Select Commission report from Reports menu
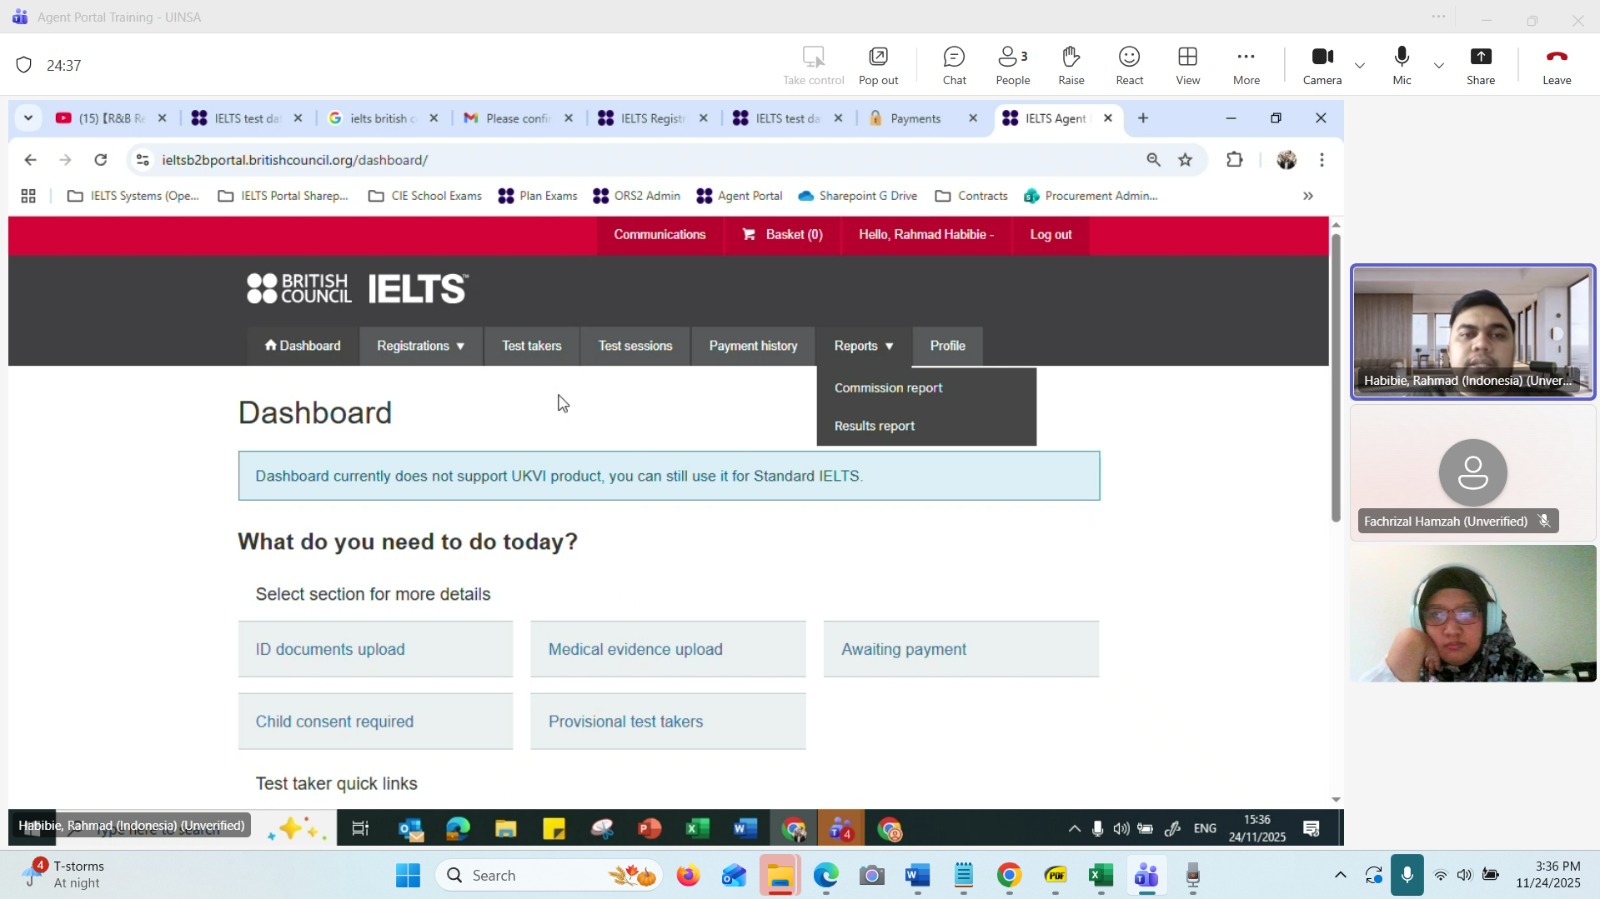Image resolution: width=1600 pixels, height=899 pixels. 888,388
